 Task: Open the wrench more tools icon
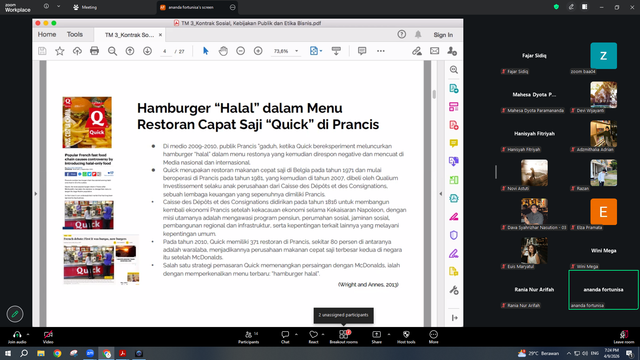tap(453, 291)
